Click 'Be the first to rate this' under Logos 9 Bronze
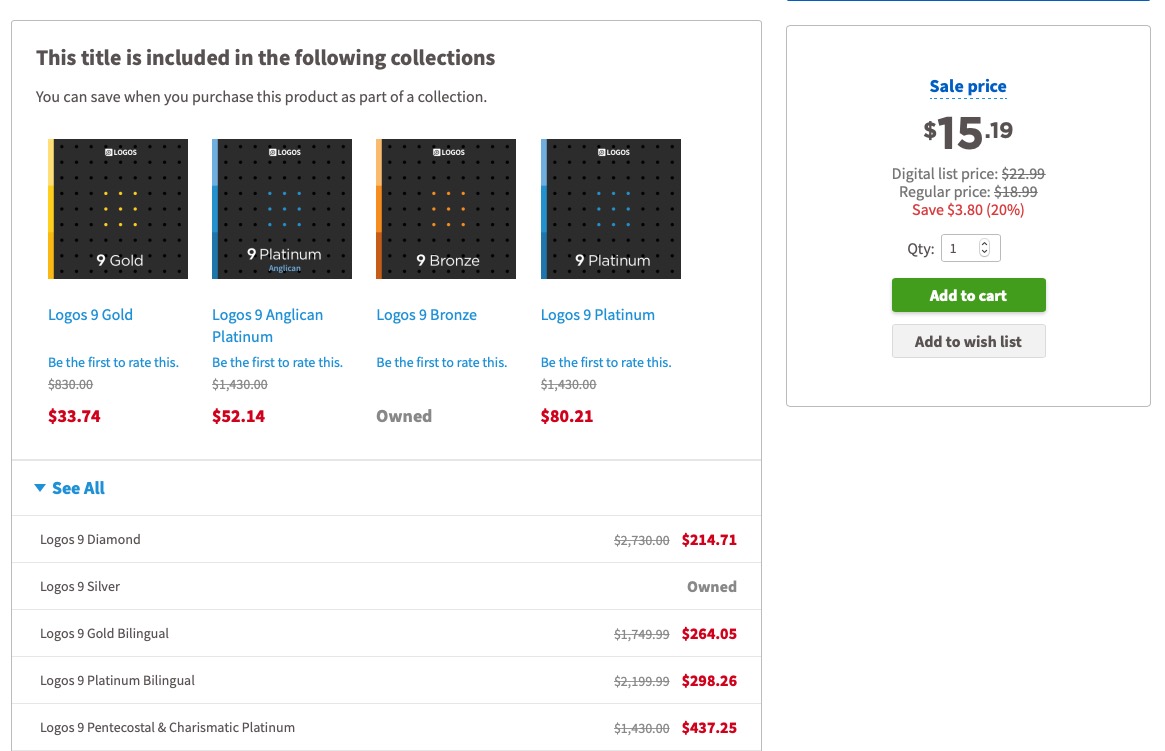This screenshot has width=1165, height=751. pyautogui.click(x=441, y=363)
